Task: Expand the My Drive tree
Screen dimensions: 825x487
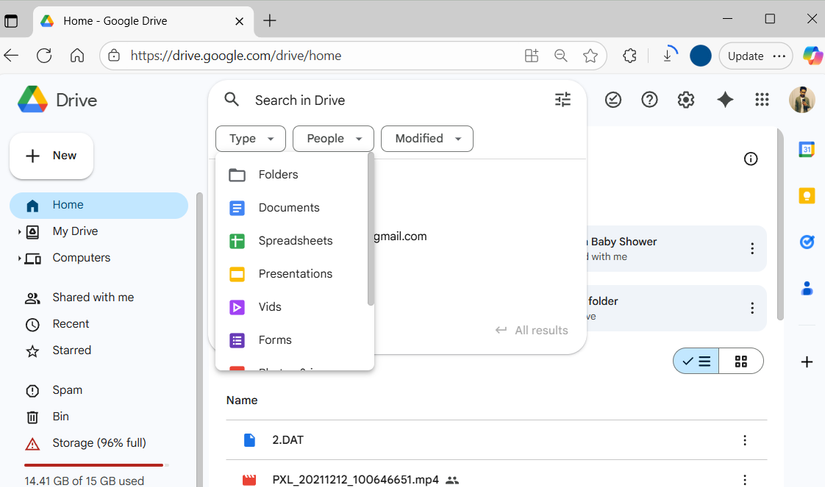Action: [x=19, y=232]
